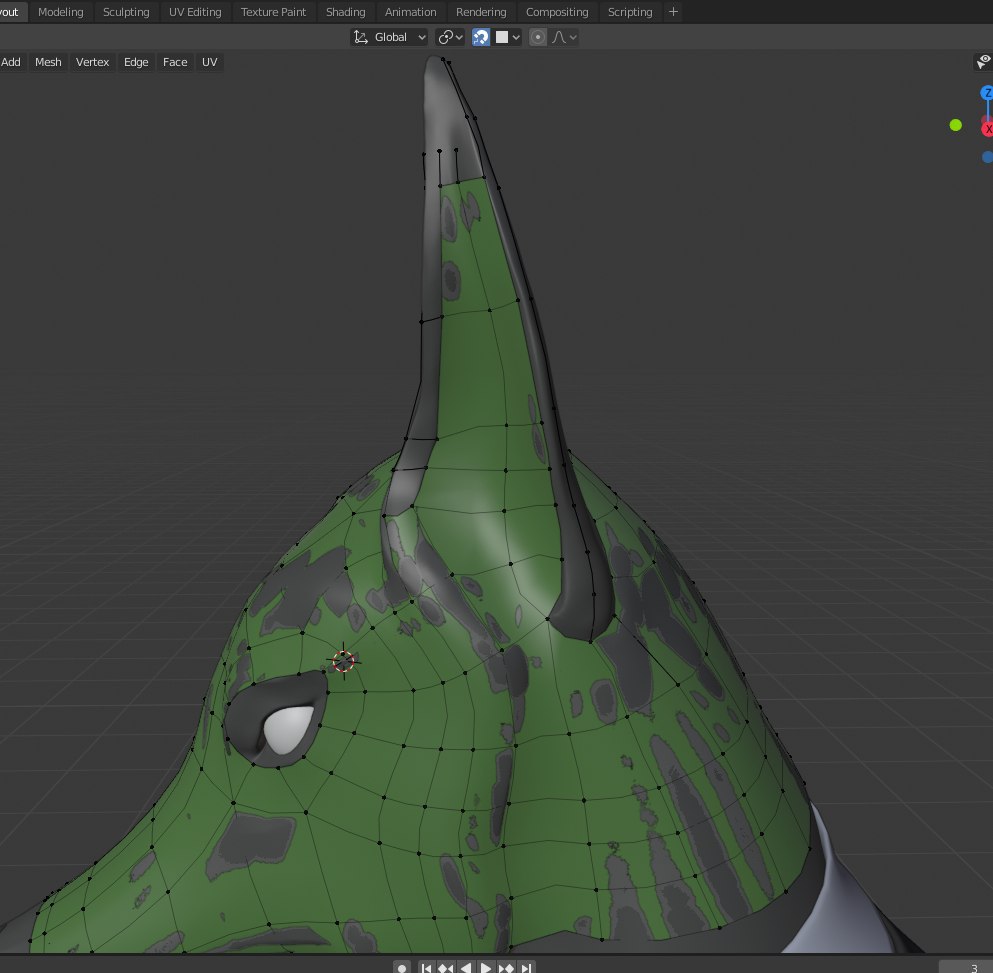Open the snap element dropdown
This screenshot has width=993, height=973.
508,37
